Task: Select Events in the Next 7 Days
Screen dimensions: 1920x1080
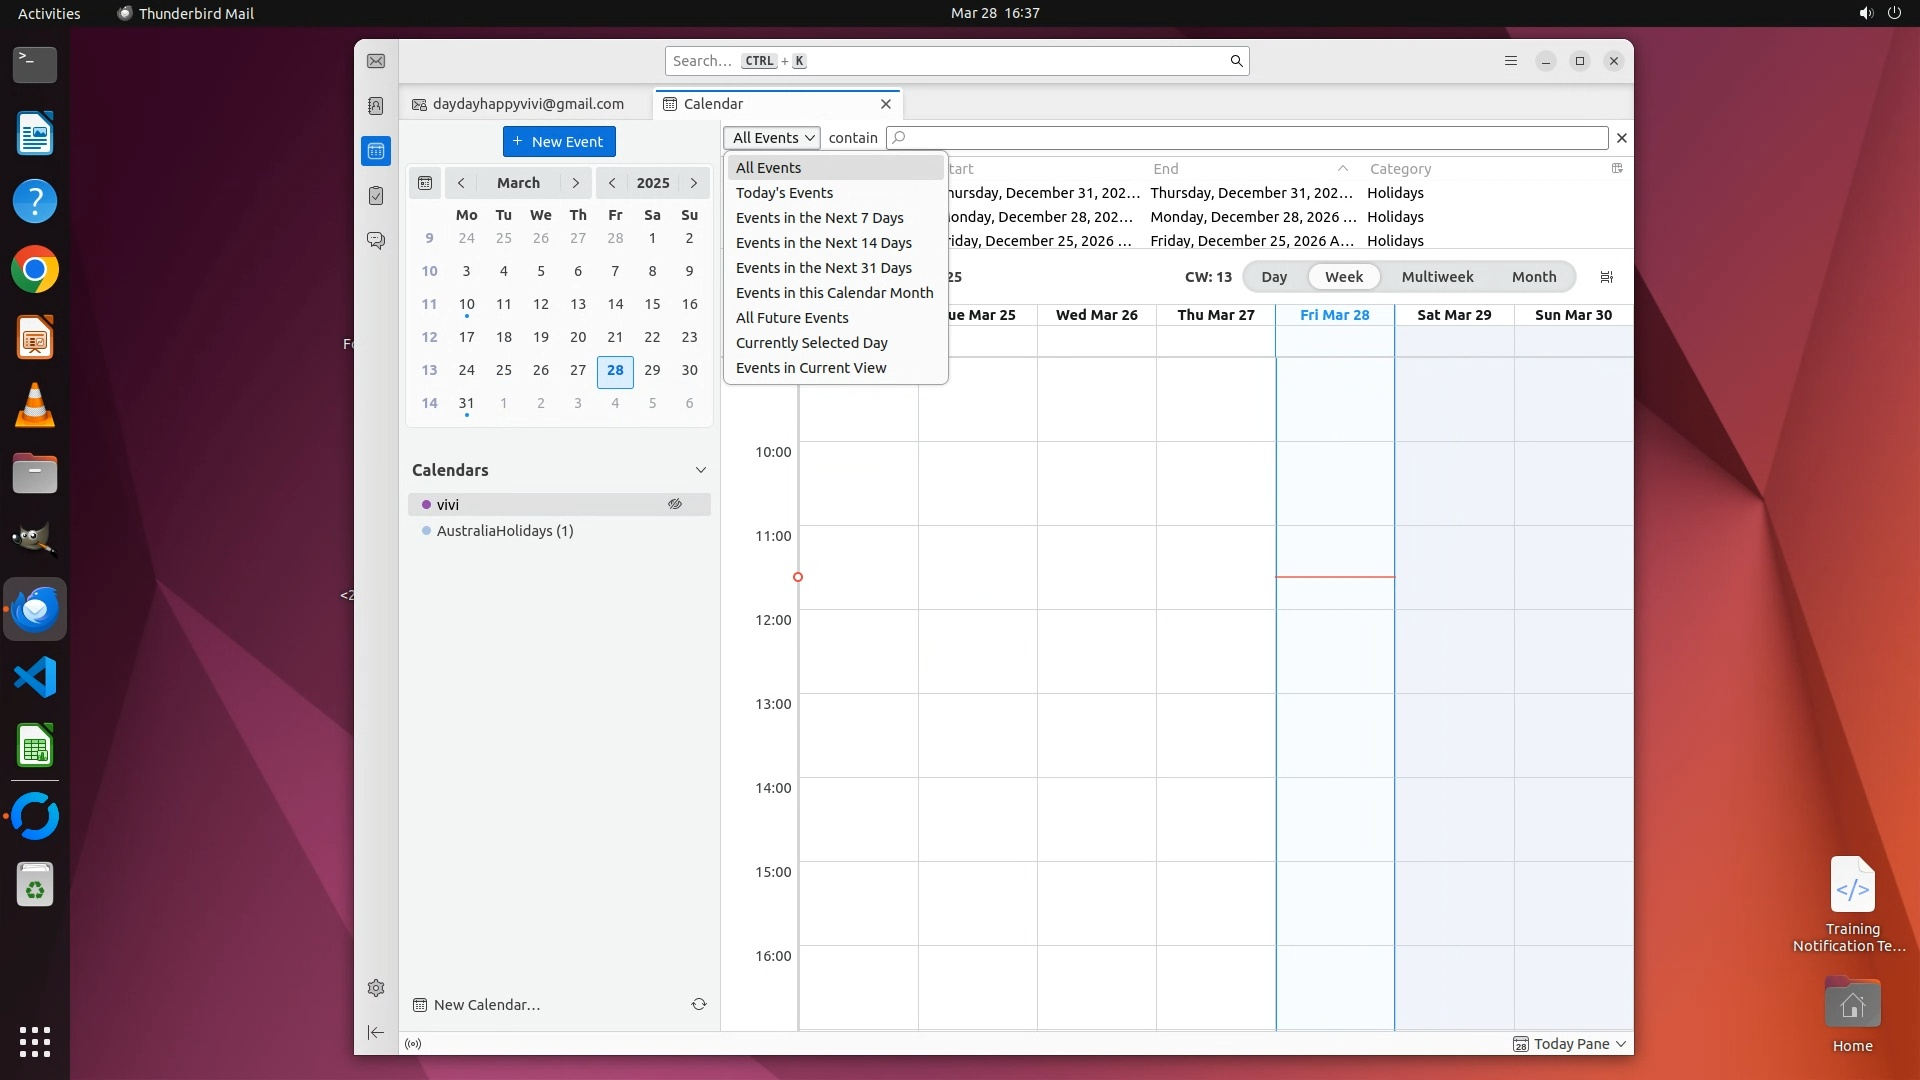Action: pos(819,218)
